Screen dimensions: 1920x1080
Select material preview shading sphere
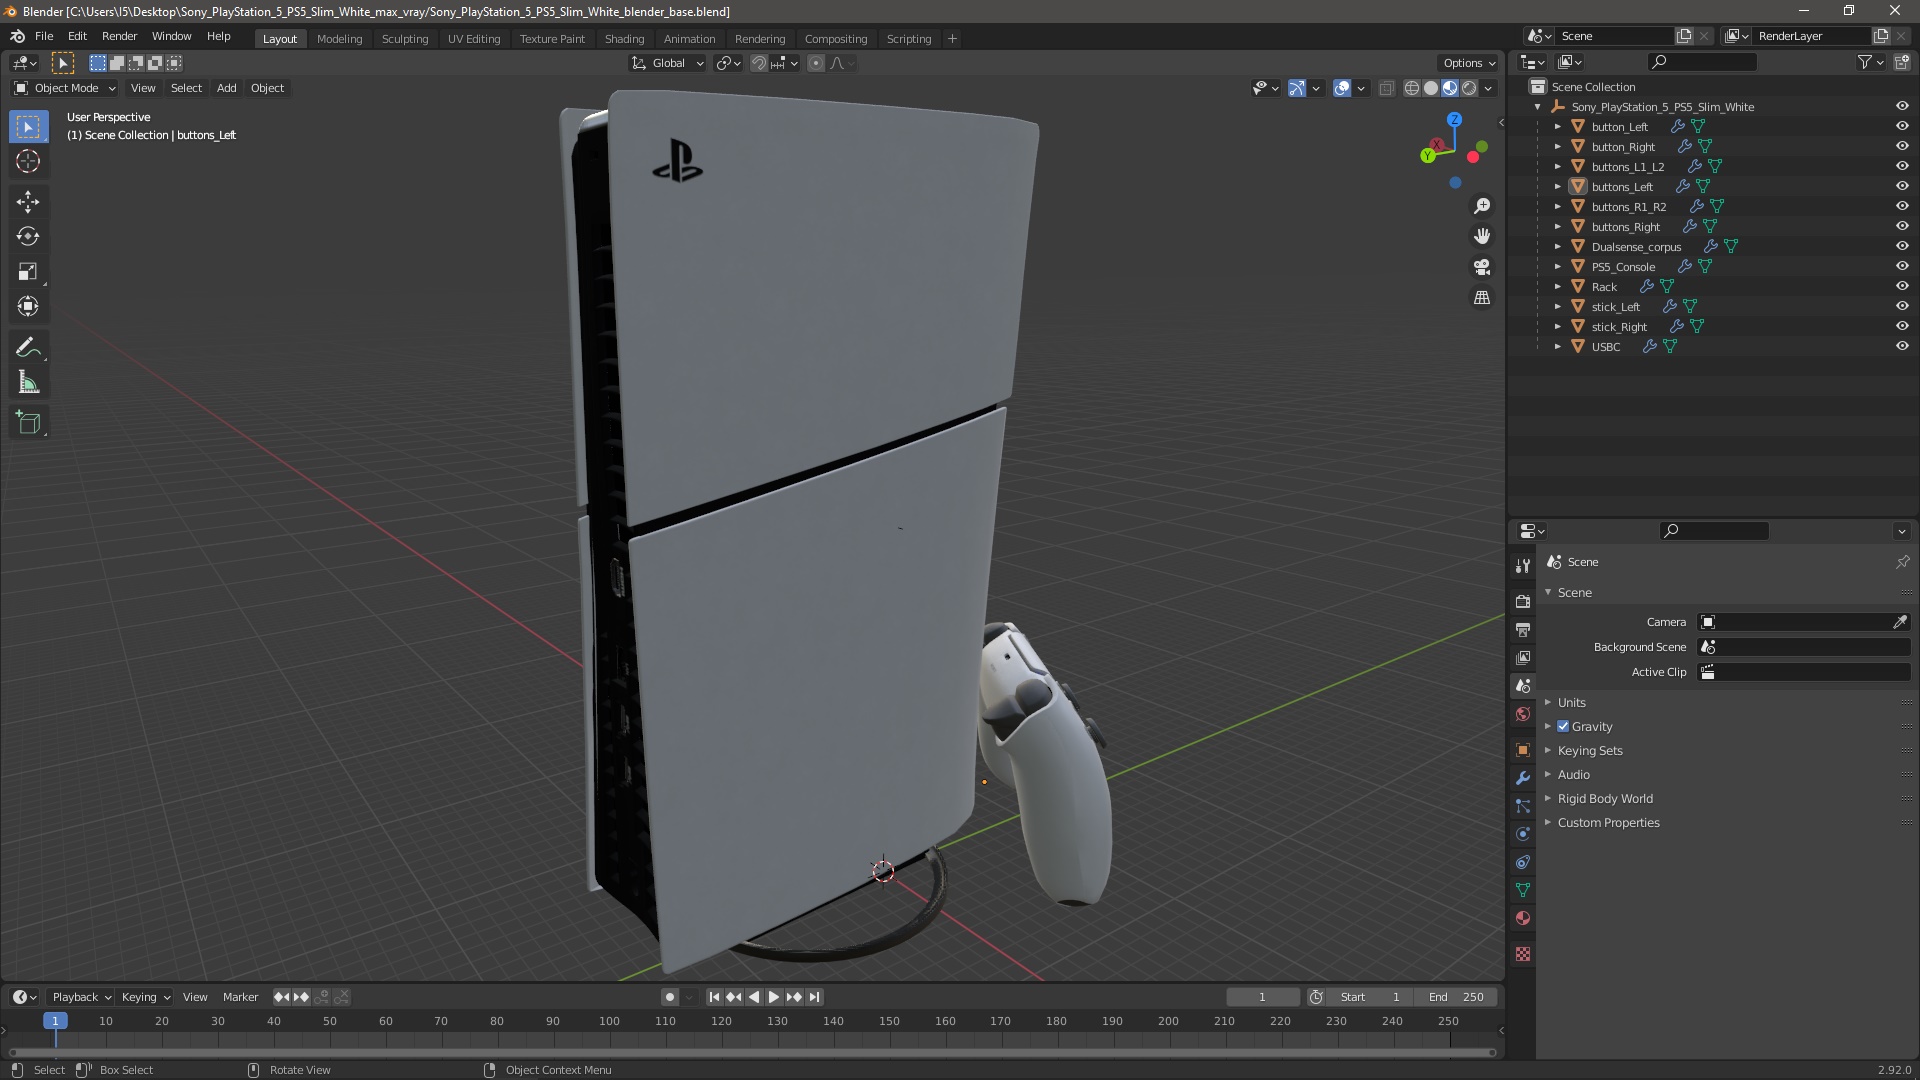pyautogui.click(x=1450, y=88)
